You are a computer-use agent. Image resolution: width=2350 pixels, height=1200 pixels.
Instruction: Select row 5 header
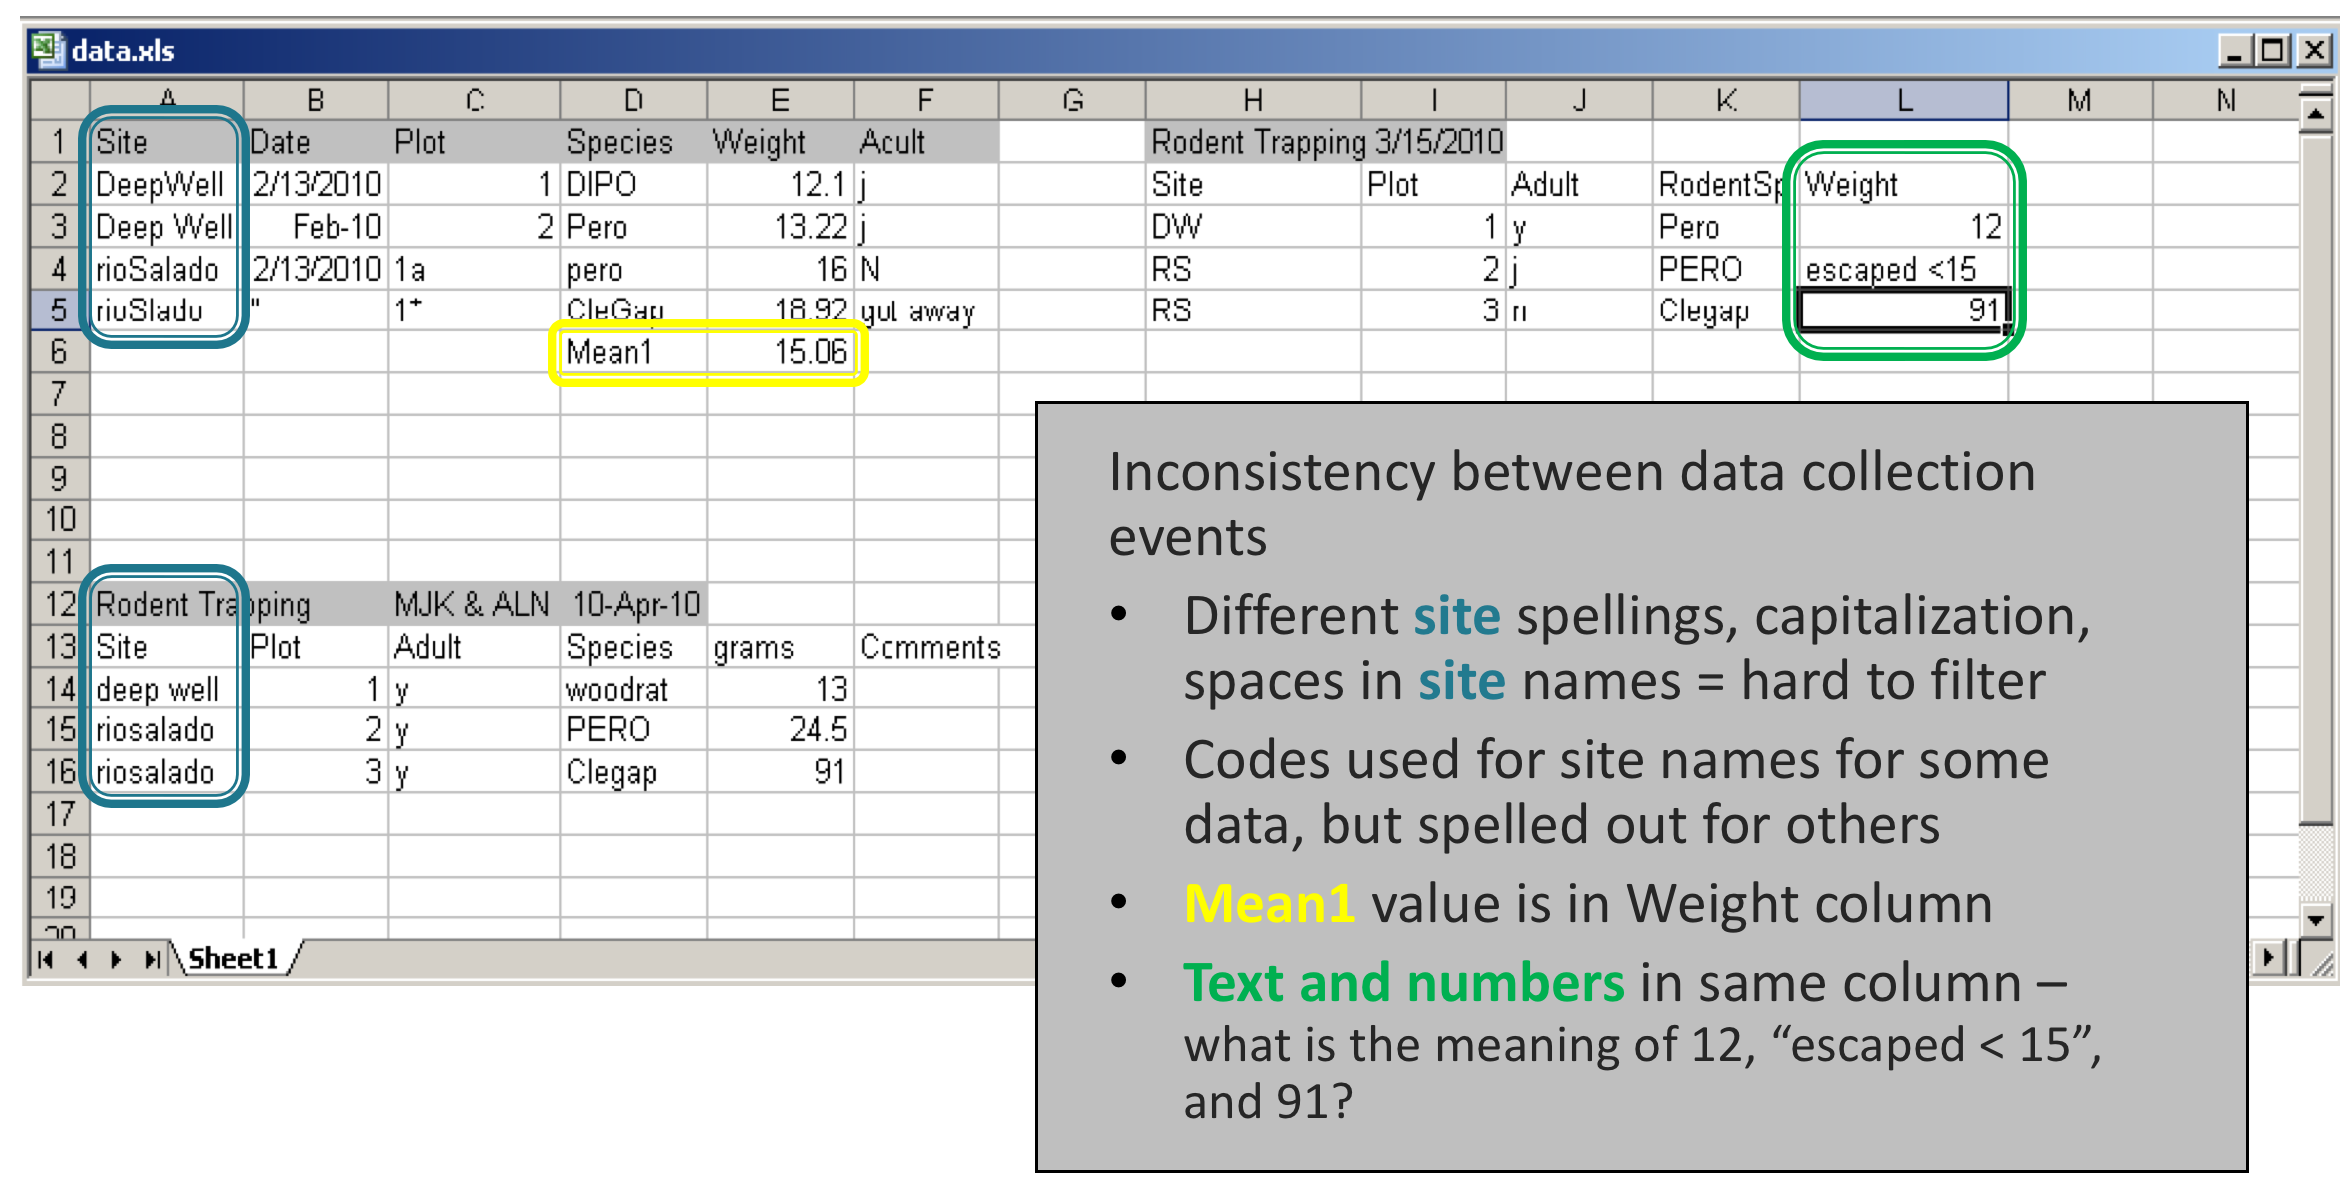point(58,310)
